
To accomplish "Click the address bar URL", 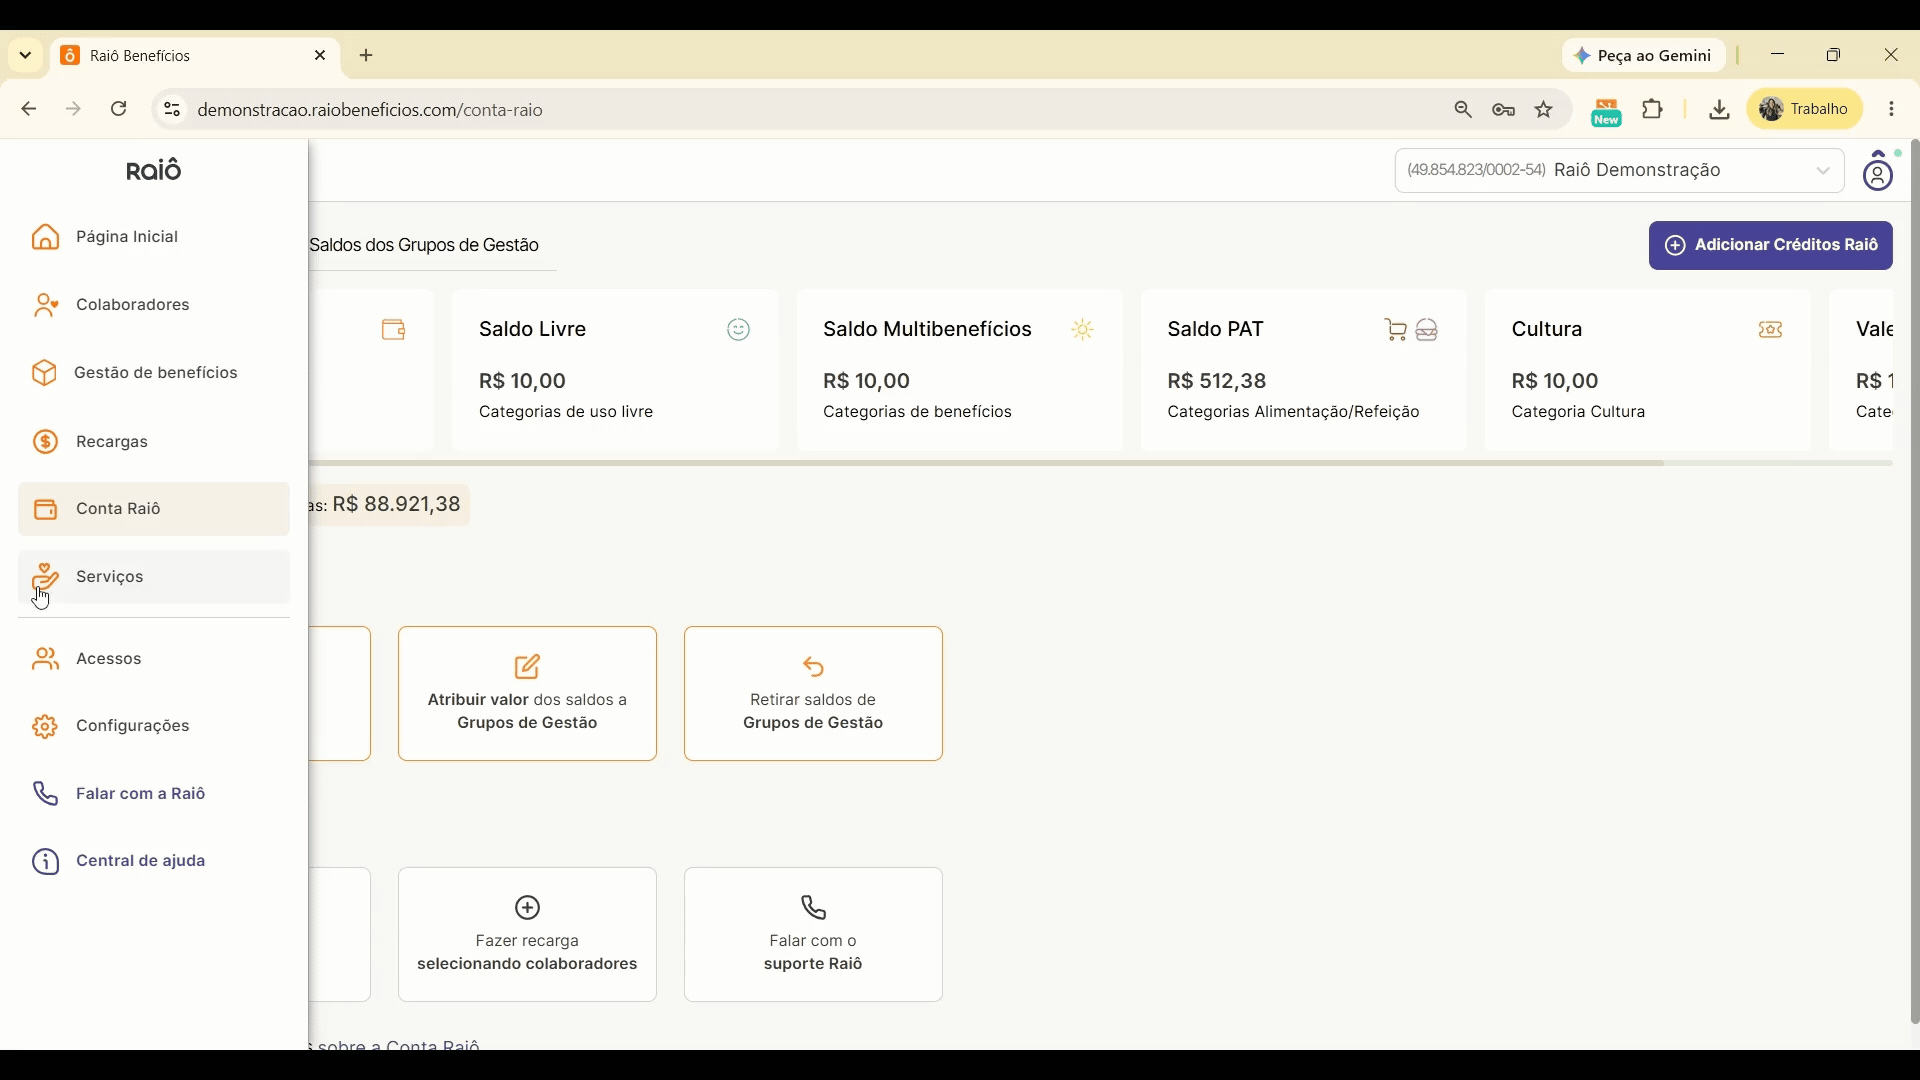I will [371, 111].
